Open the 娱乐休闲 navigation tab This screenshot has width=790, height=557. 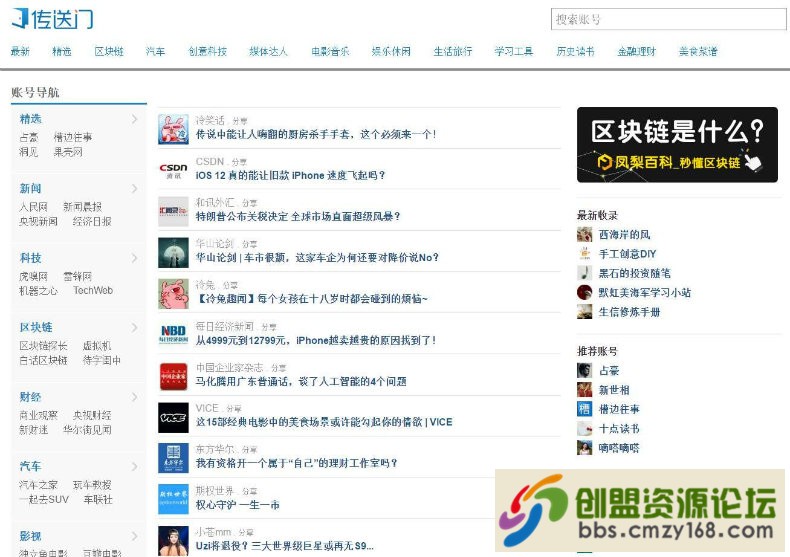click(x=391, y=51)
